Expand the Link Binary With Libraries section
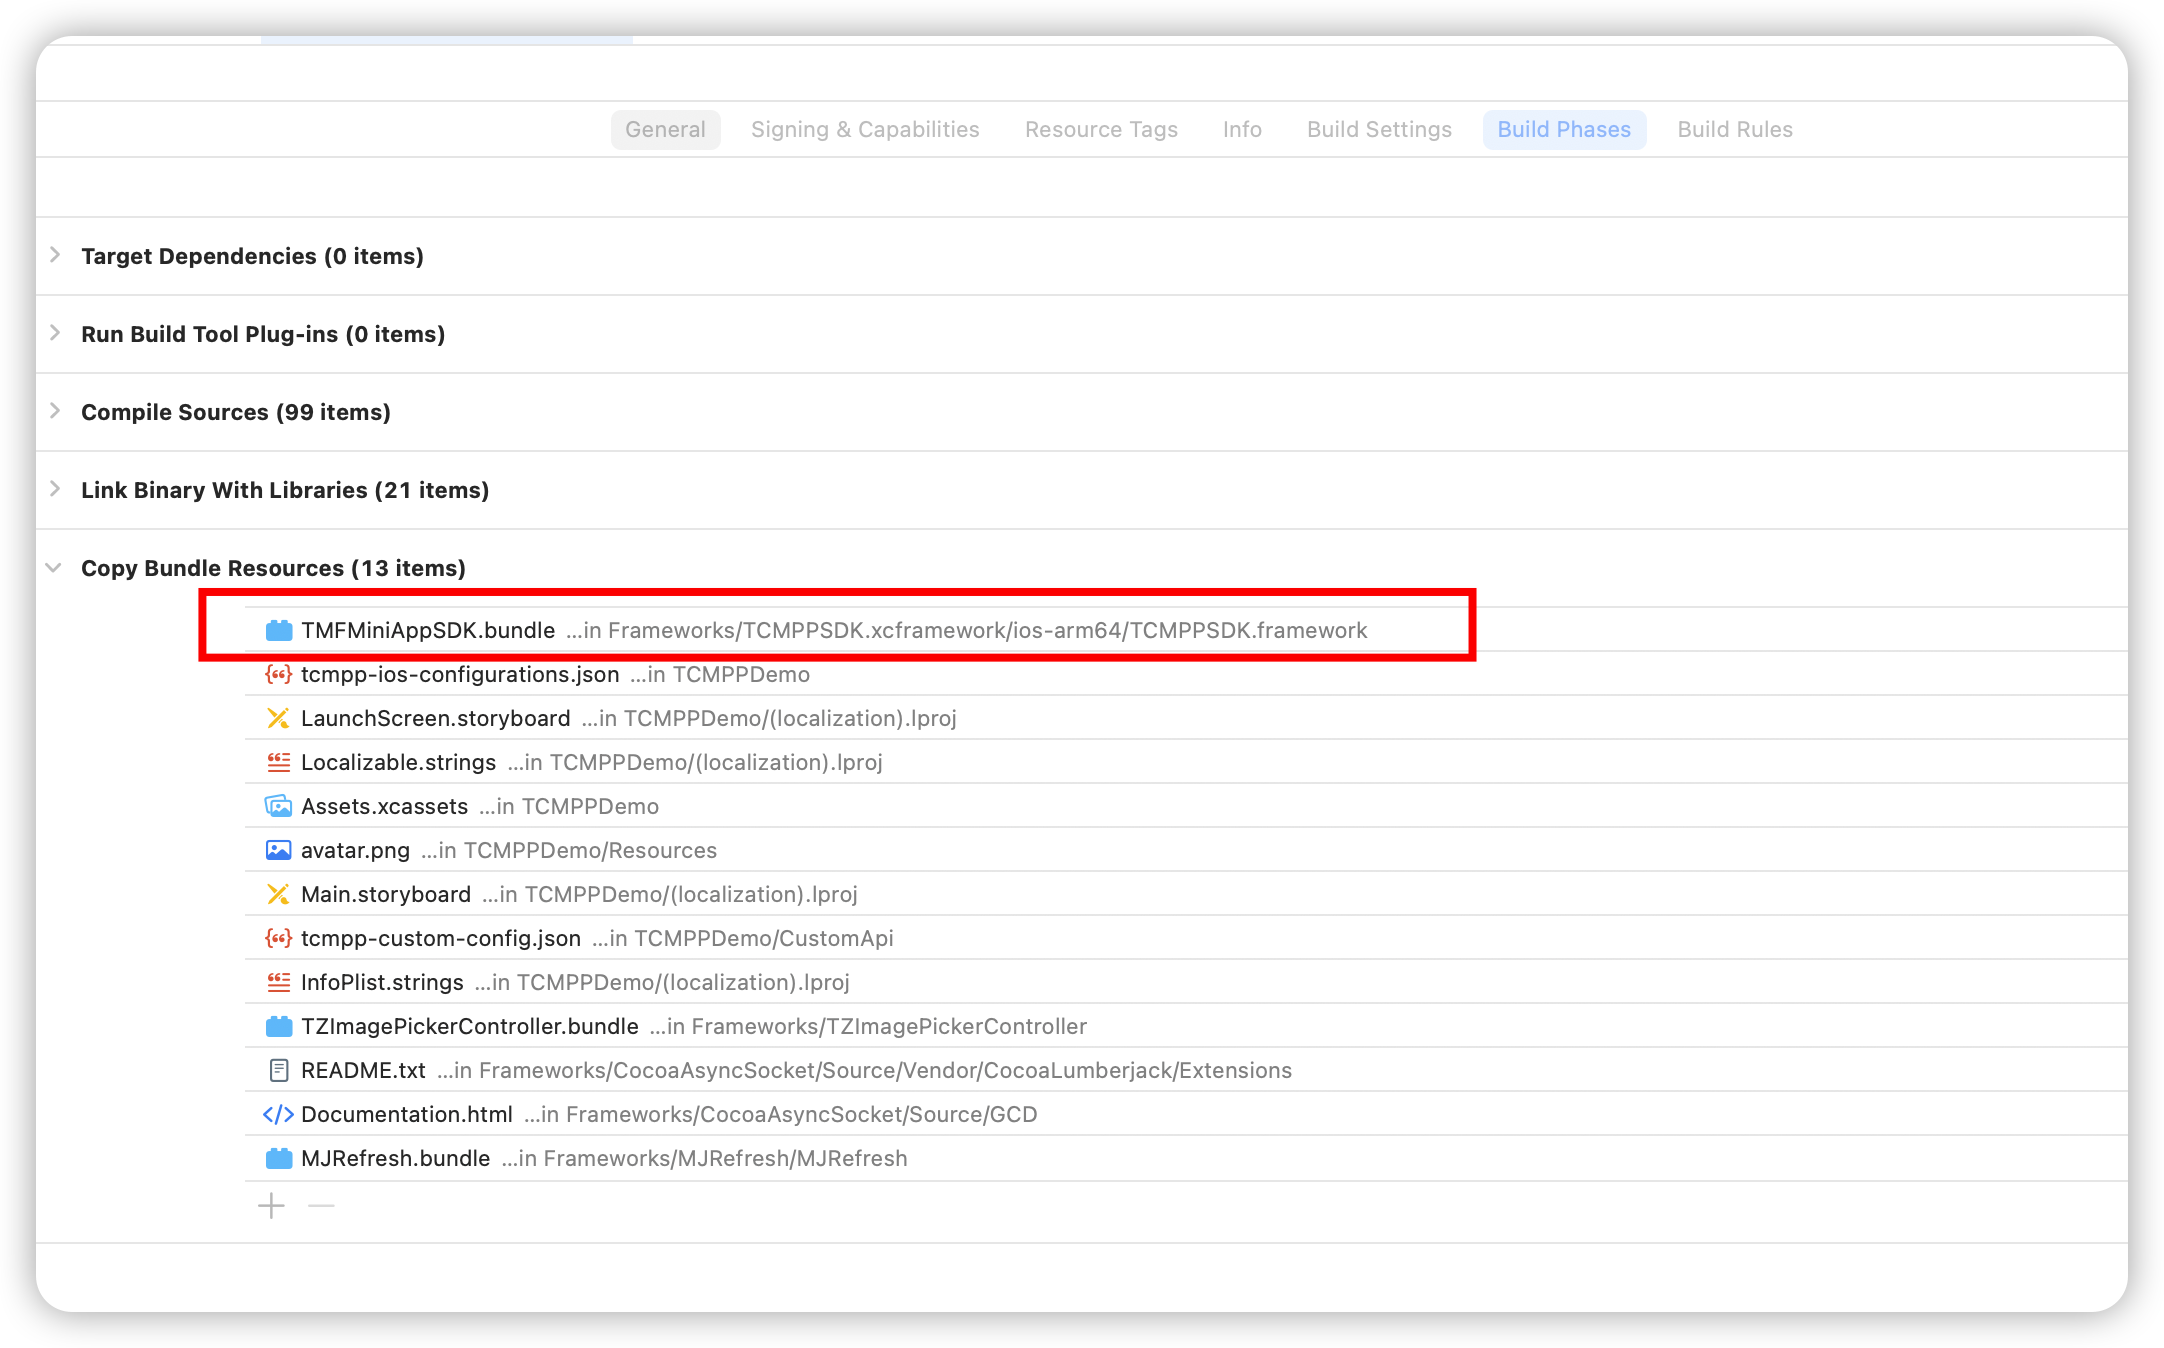The width and height of the screenshot is (2164, 1348). 55,490
